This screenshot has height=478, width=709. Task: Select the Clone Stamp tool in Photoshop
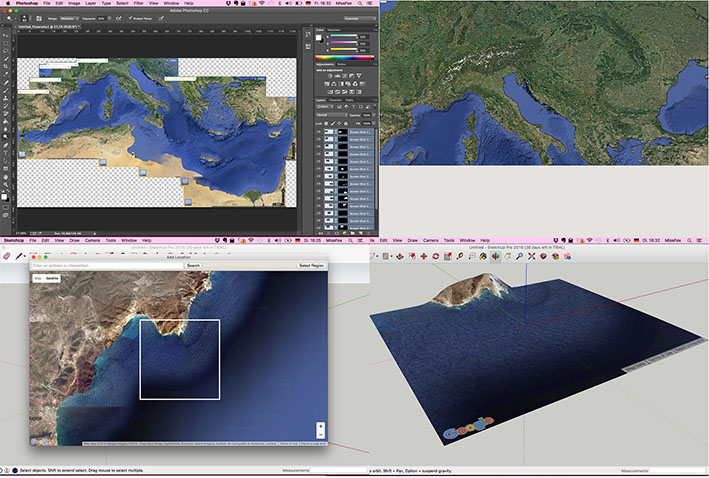[x=6, y=98]
